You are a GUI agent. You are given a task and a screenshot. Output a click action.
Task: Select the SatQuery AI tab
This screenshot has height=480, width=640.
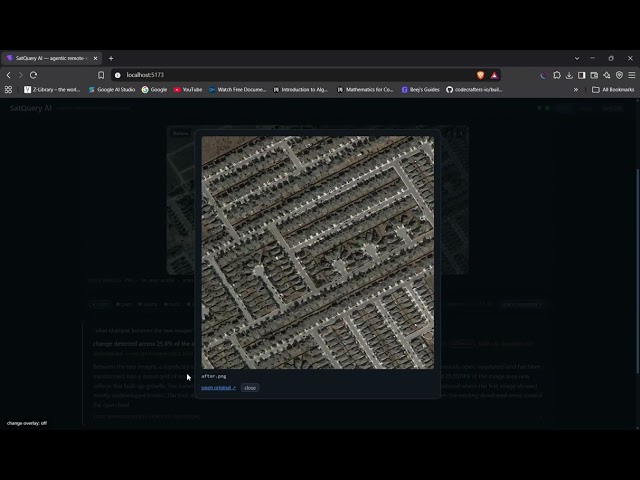(x=52, y=58)
